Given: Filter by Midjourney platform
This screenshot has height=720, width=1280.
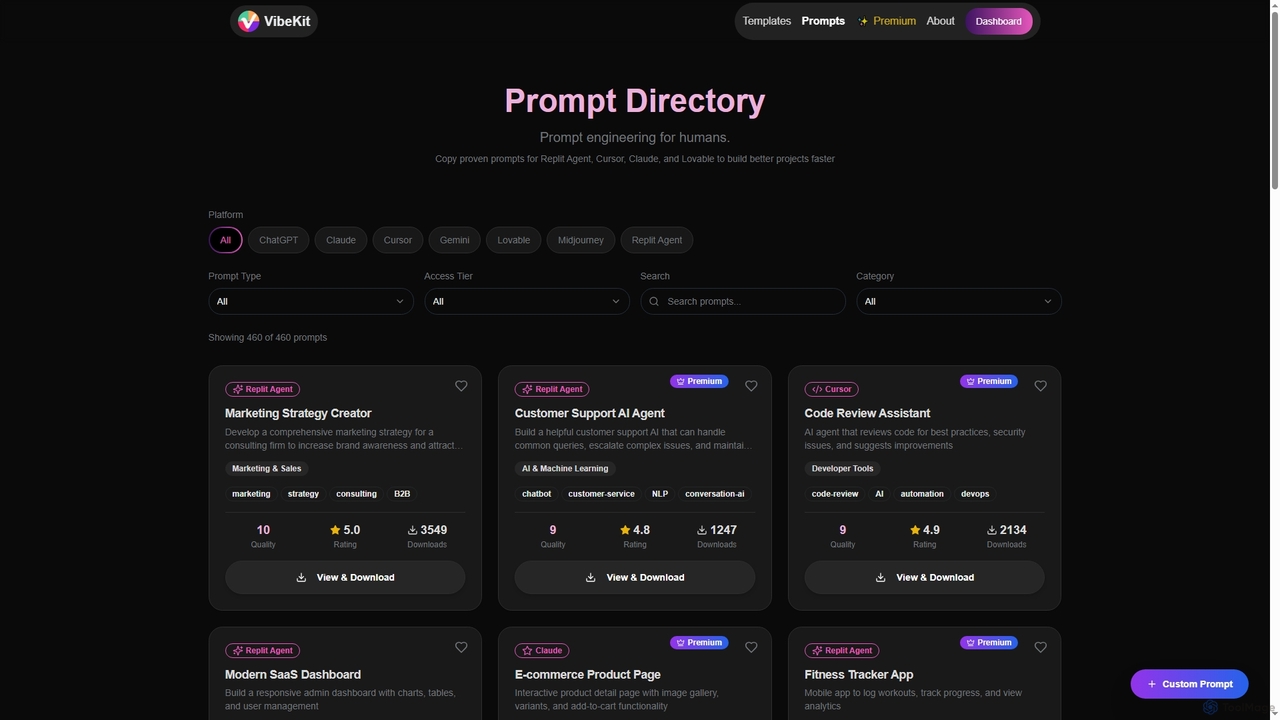Looking at the screenshot, I should coord(581,240).
